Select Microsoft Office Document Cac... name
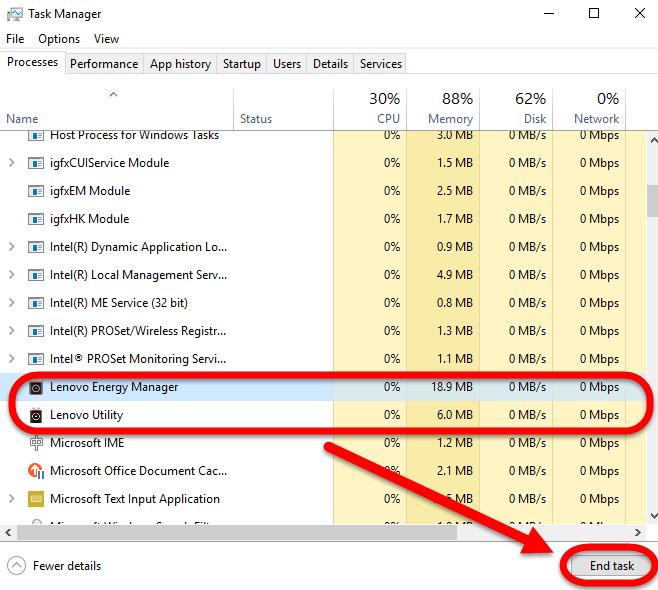658x590 pixels. [138, 471]
